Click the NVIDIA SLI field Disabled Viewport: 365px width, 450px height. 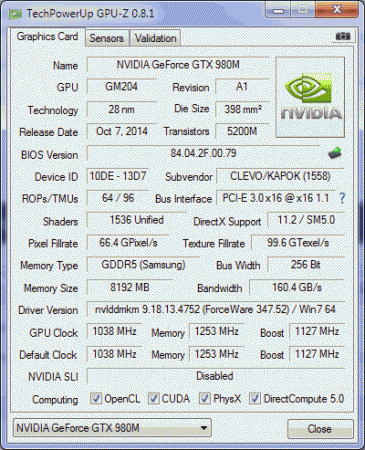216,376
